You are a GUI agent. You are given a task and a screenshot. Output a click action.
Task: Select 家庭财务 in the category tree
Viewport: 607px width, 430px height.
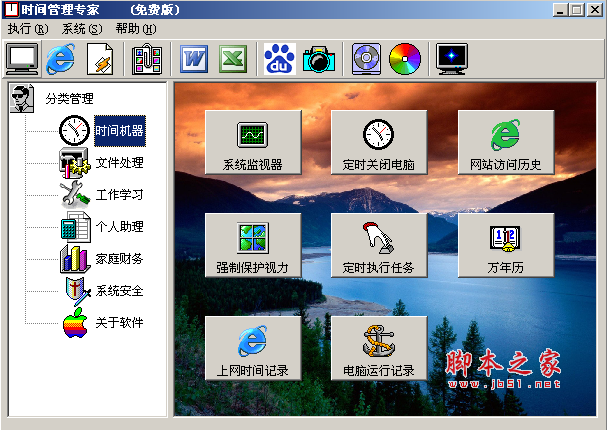tap(120, 259)
